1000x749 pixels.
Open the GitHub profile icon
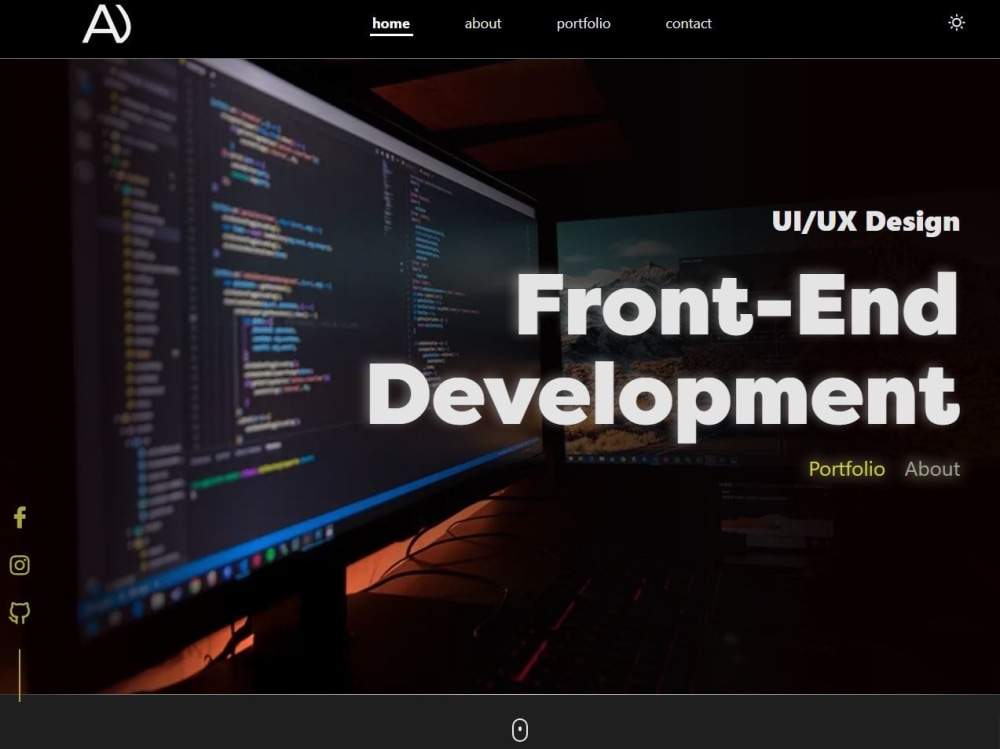[x=20, y=612]
